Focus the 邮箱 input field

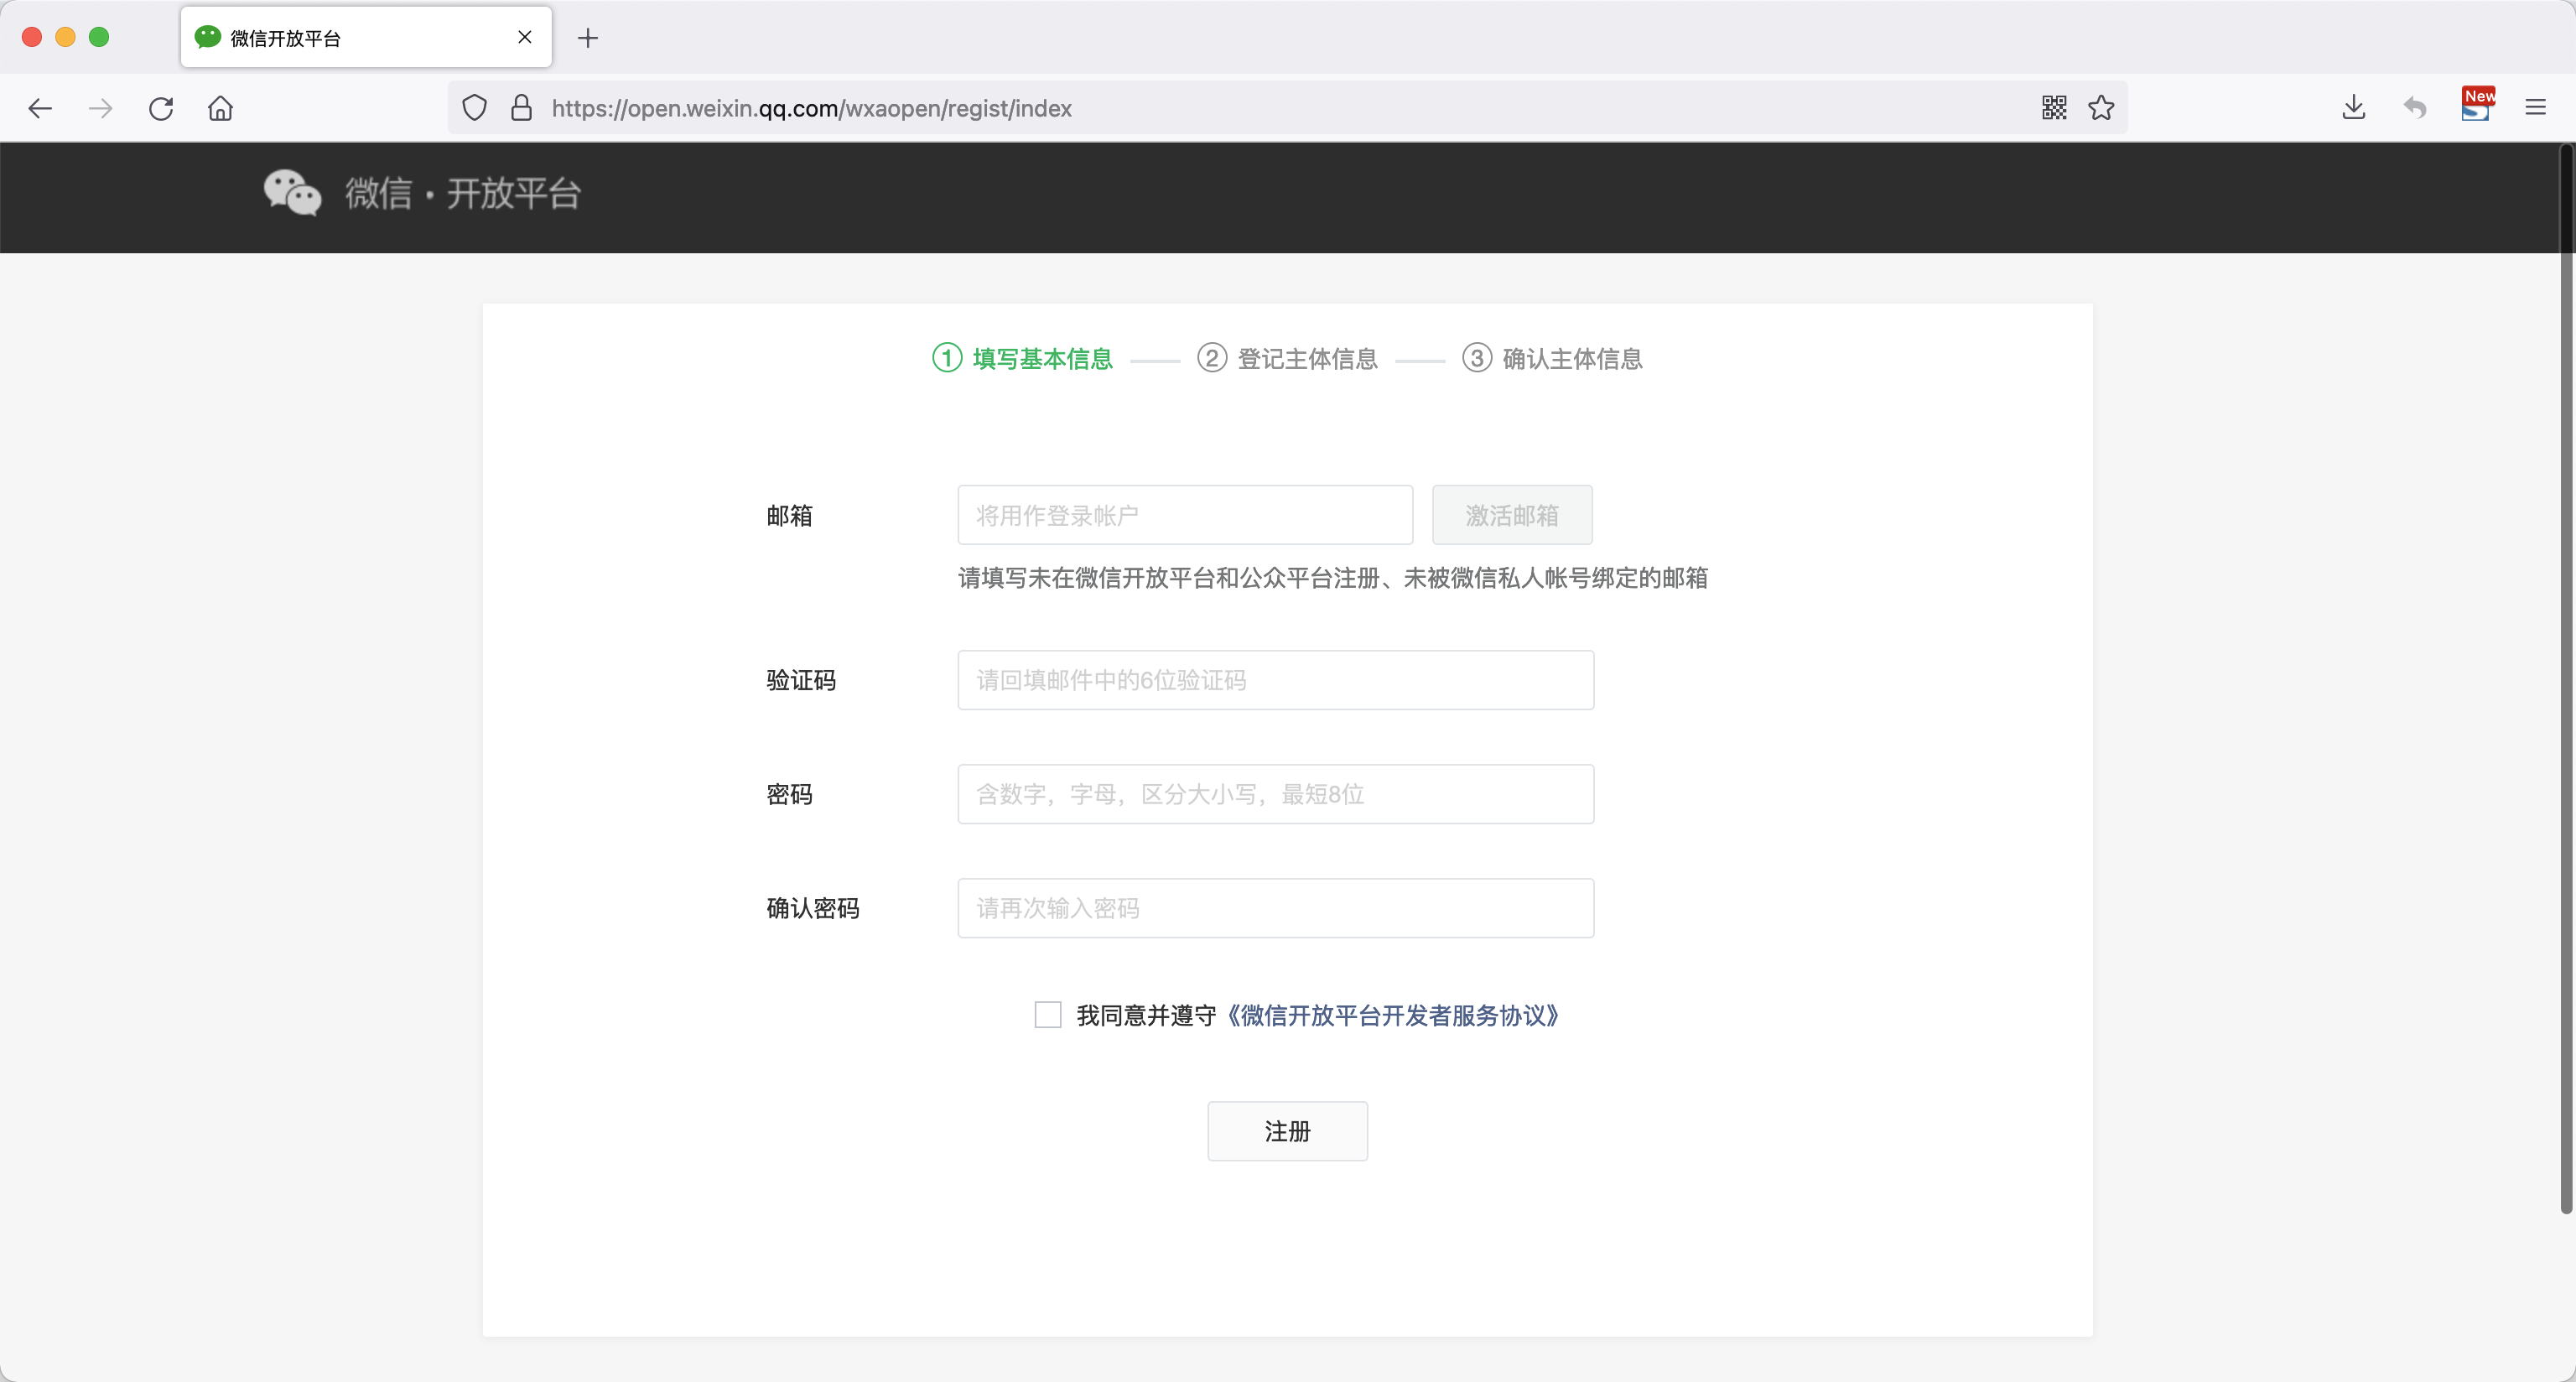click(x=1185, y=515)
